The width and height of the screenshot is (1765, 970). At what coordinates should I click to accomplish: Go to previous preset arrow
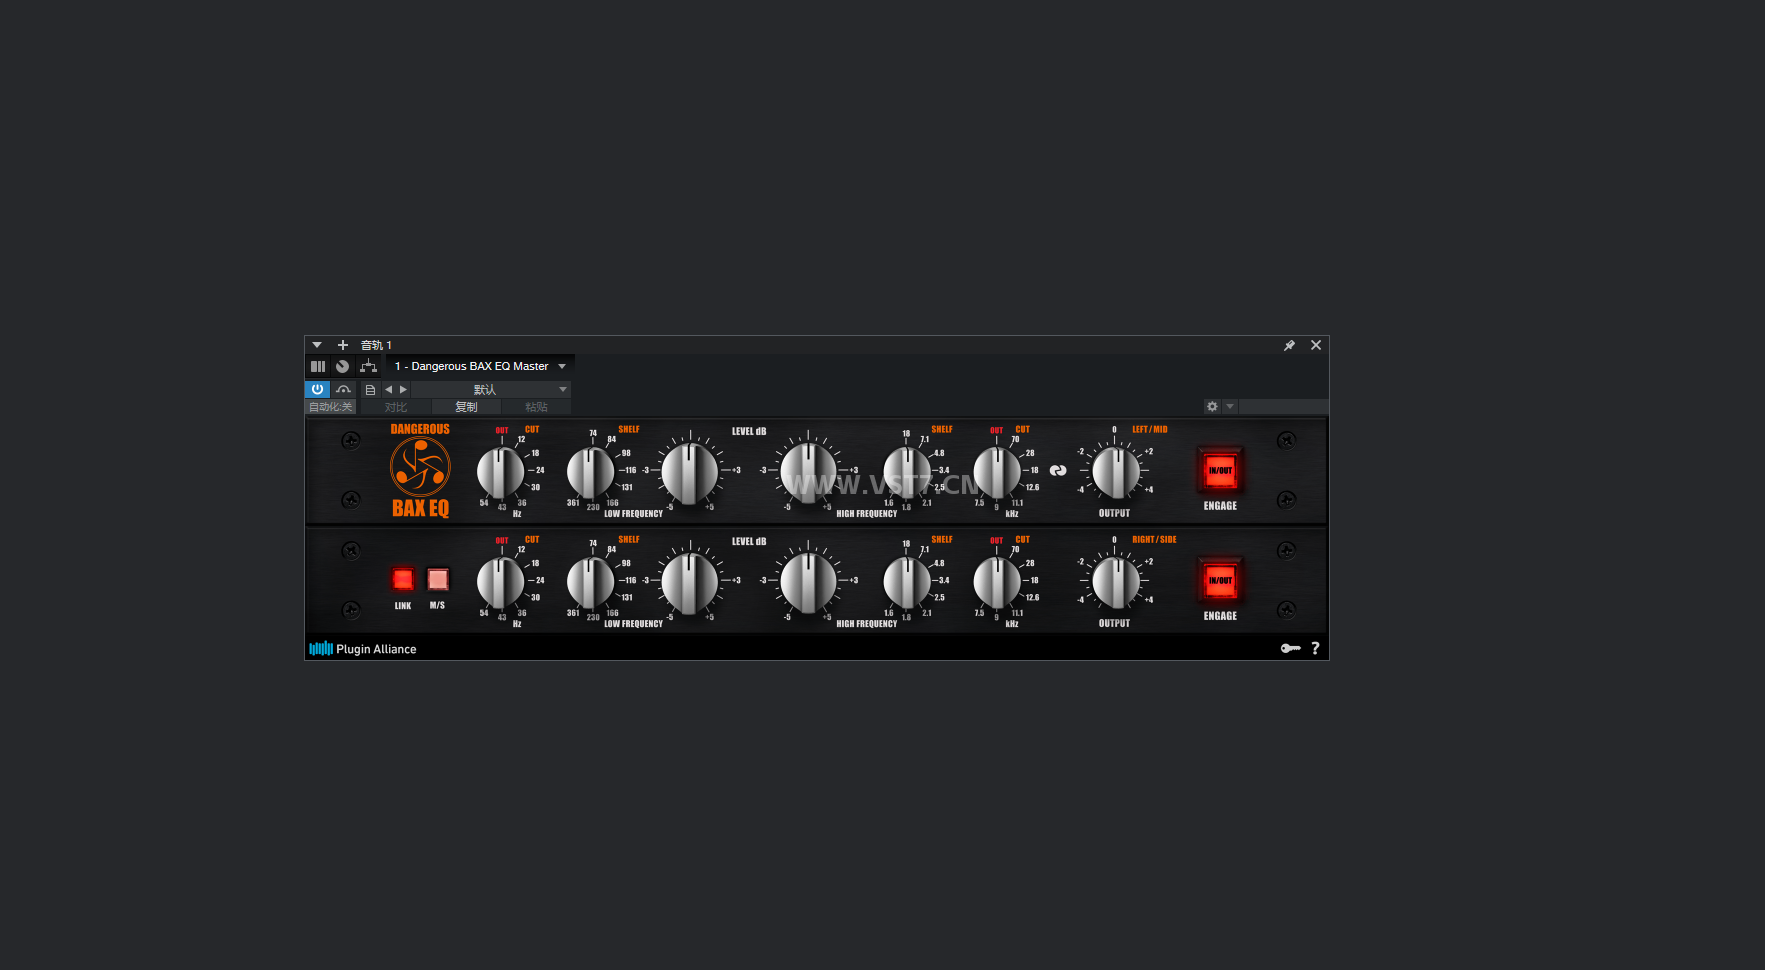(388, 390)
